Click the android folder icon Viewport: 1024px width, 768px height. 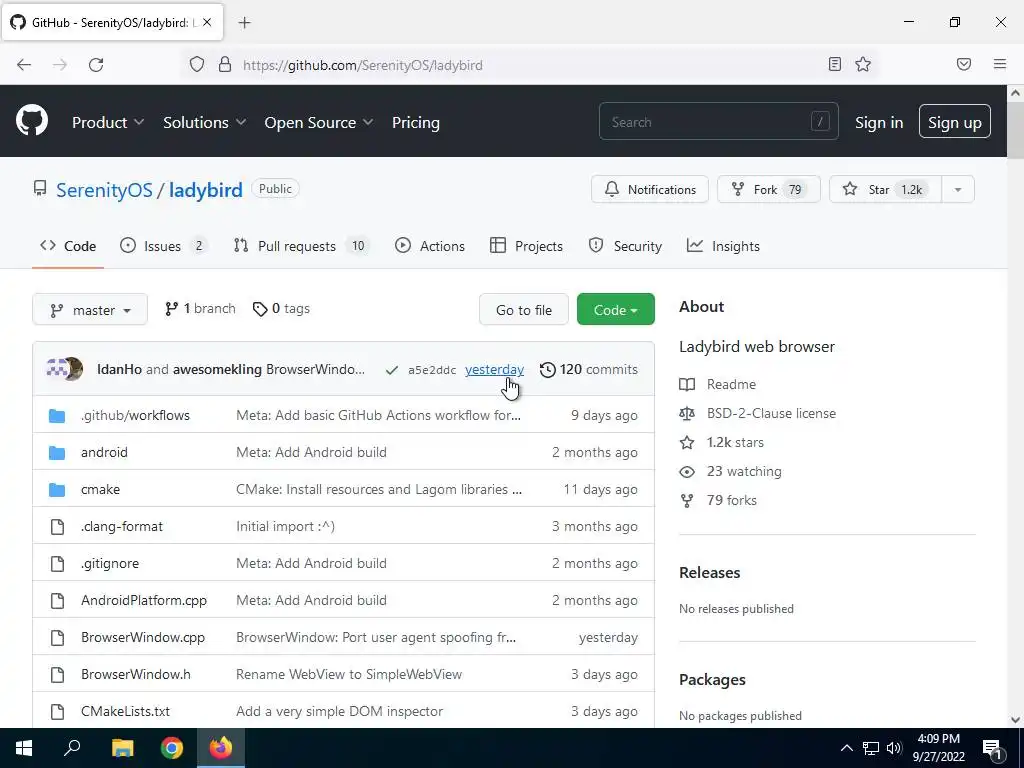pyautogui.click(x=57, y=453)
